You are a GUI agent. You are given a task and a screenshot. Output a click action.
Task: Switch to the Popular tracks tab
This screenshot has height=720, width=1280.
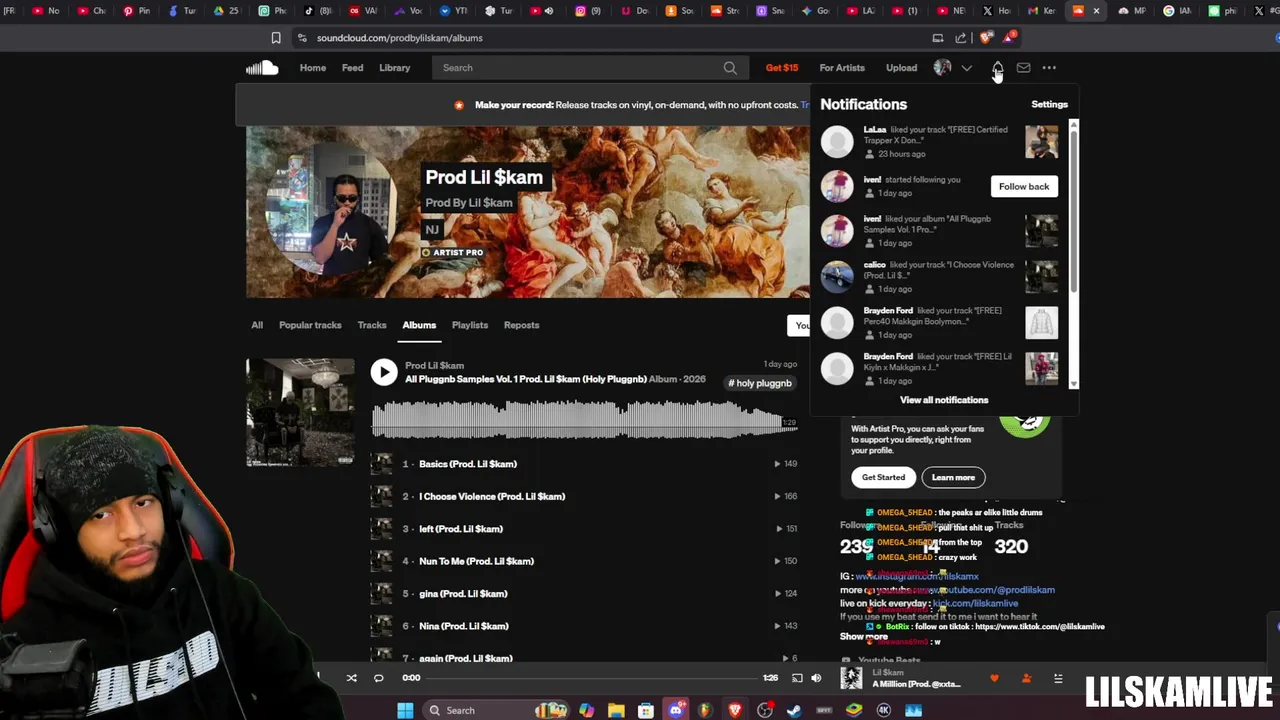coord(310,325)
